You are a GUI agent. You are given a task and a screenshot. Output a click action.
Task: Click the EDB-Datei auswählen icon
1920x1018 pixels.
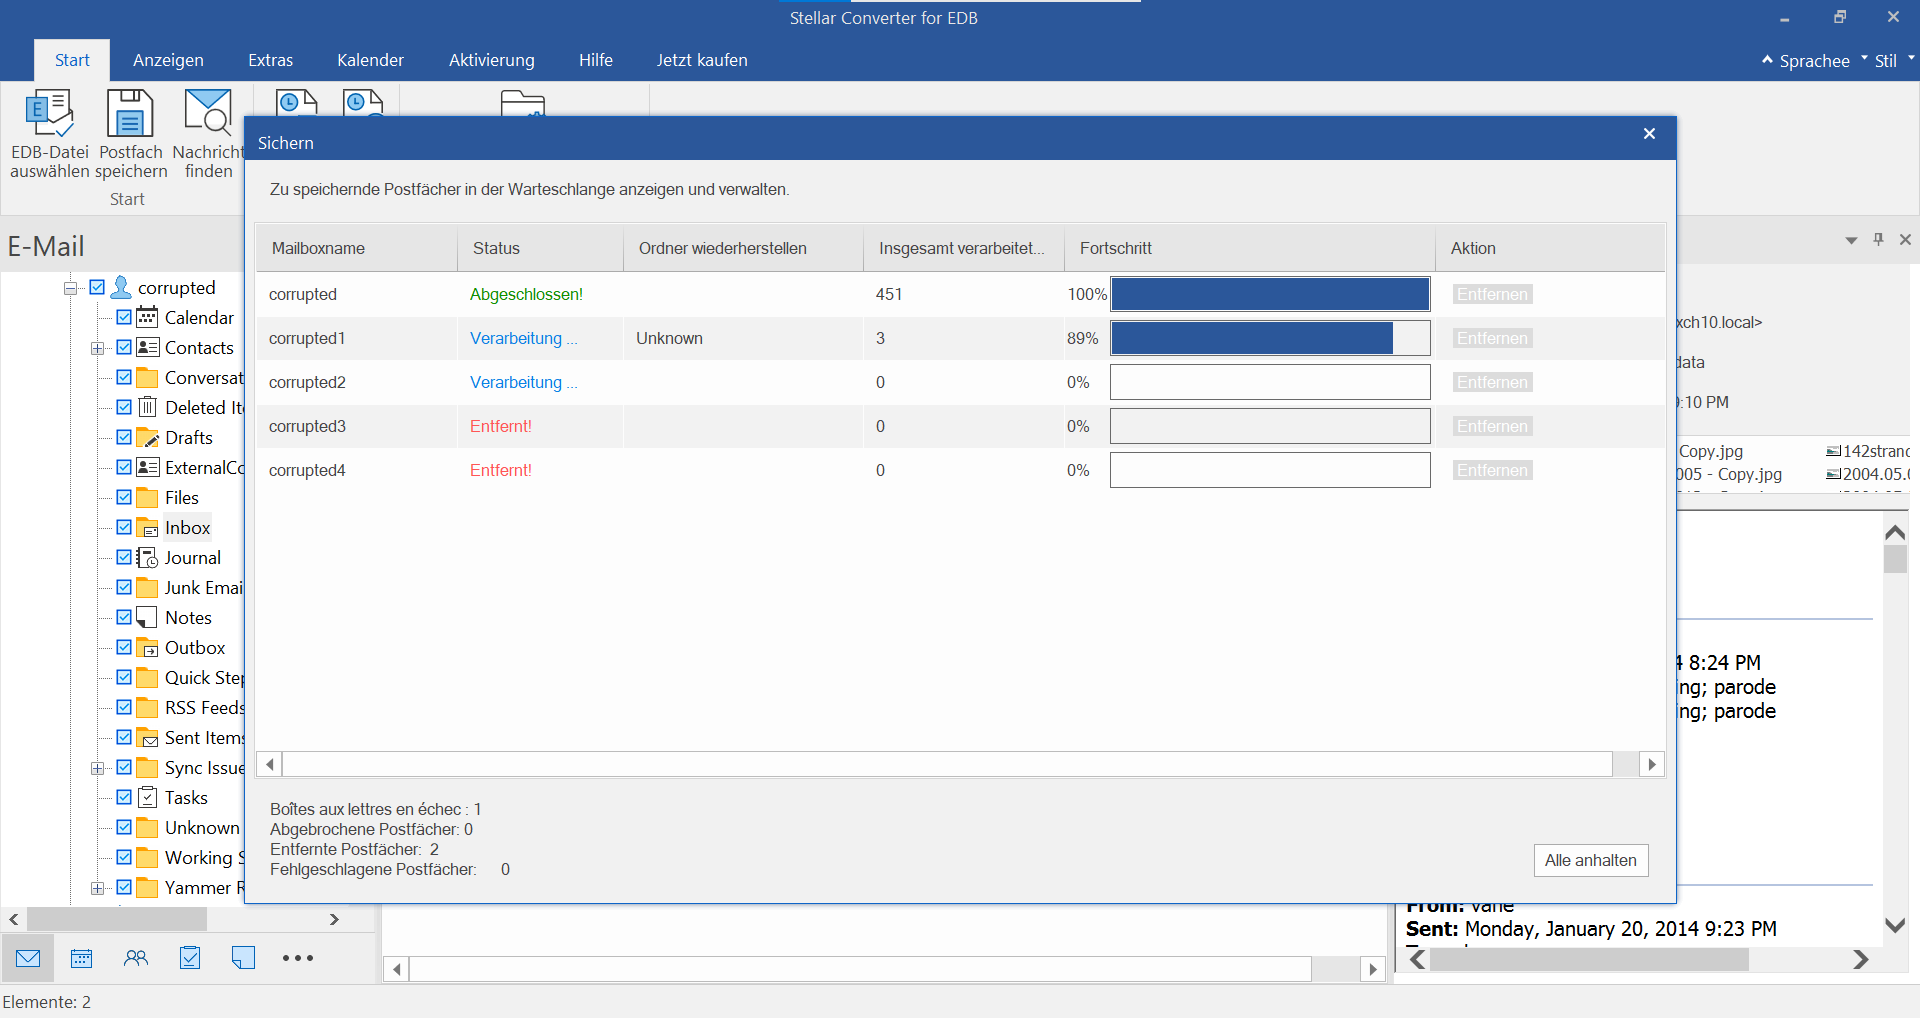point(49,113)
